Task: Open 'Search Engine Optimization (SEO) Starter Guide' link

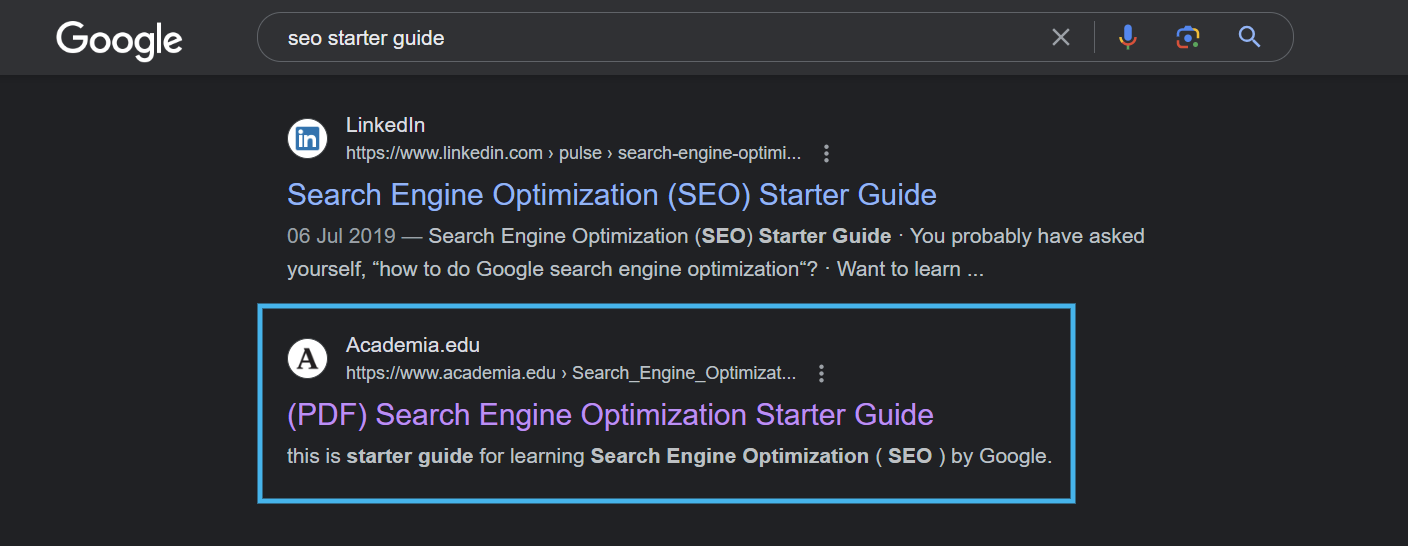Action: (611, 194)
